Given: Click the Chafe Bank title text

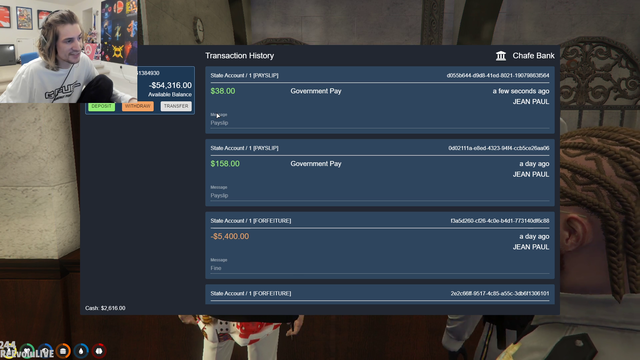Looking at the screenshot, I should coord(533,56).
